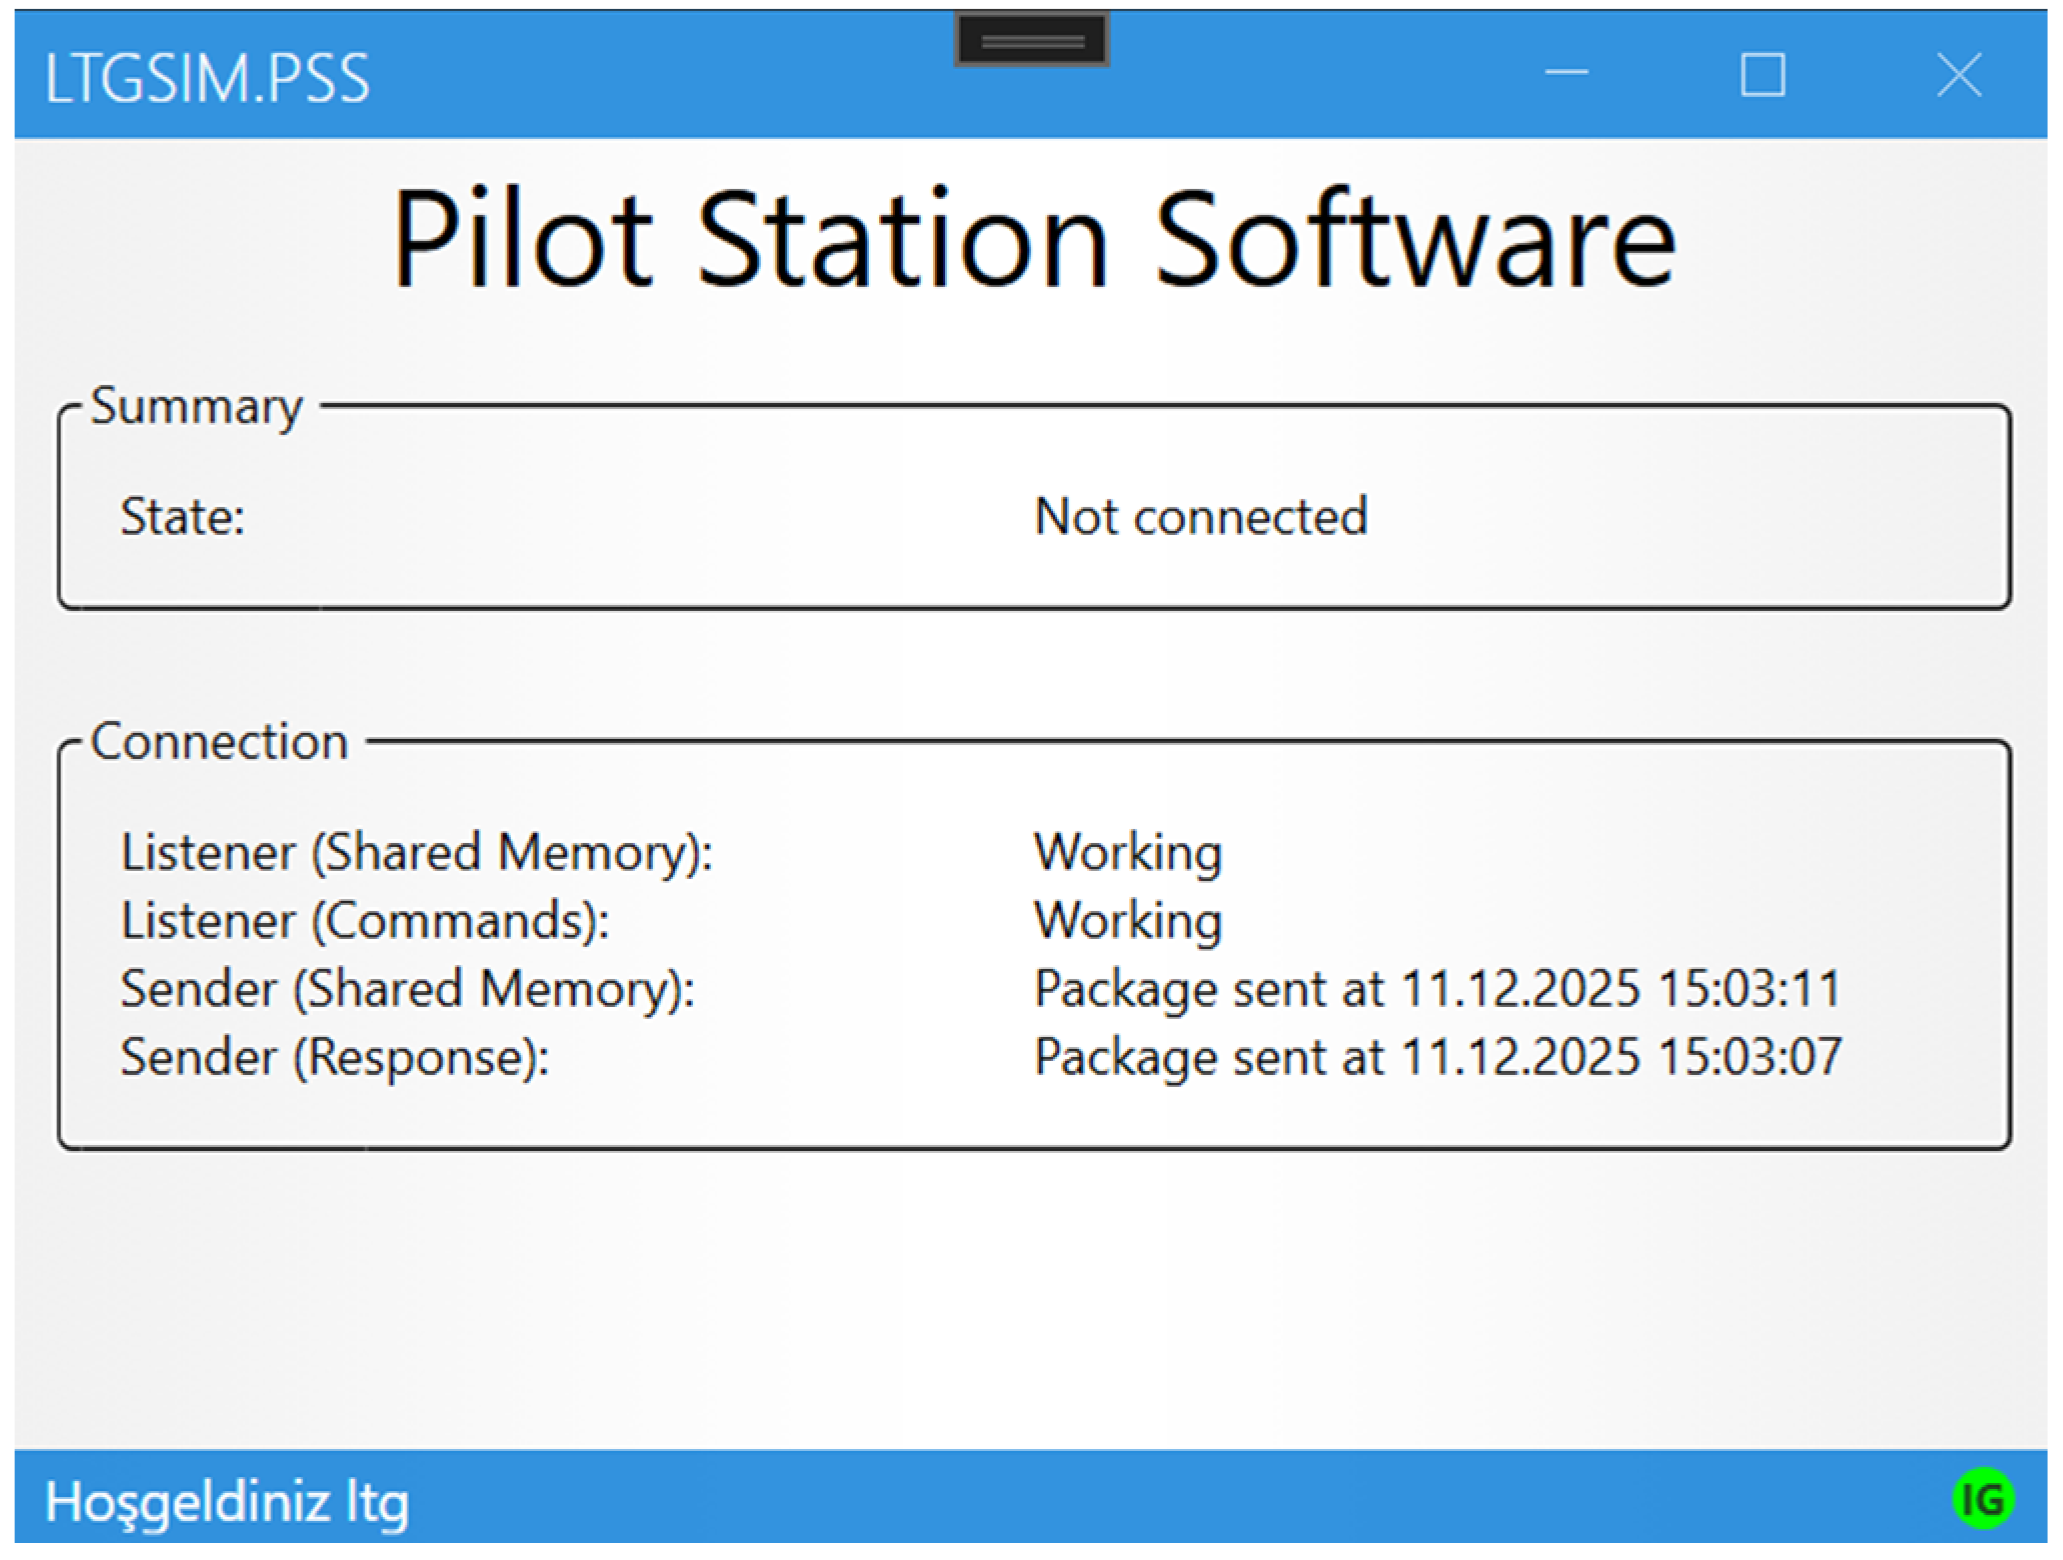Viewport: 2063px width, 1560px height.
Task: Click package sent timestamp 15:03:11
Action: [x=1437, y=990]
